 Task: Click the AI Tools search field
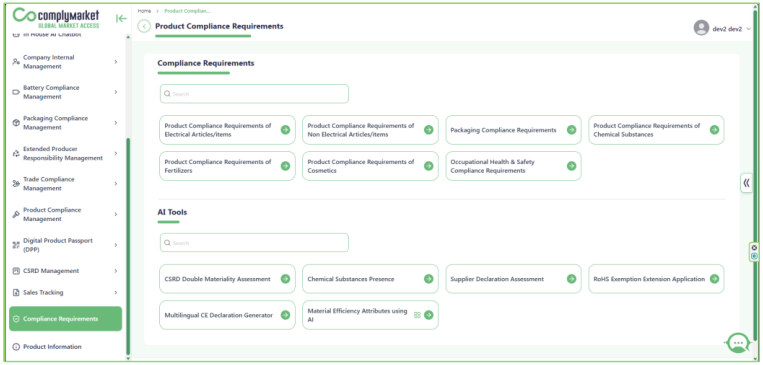click(x=254, y=243)
